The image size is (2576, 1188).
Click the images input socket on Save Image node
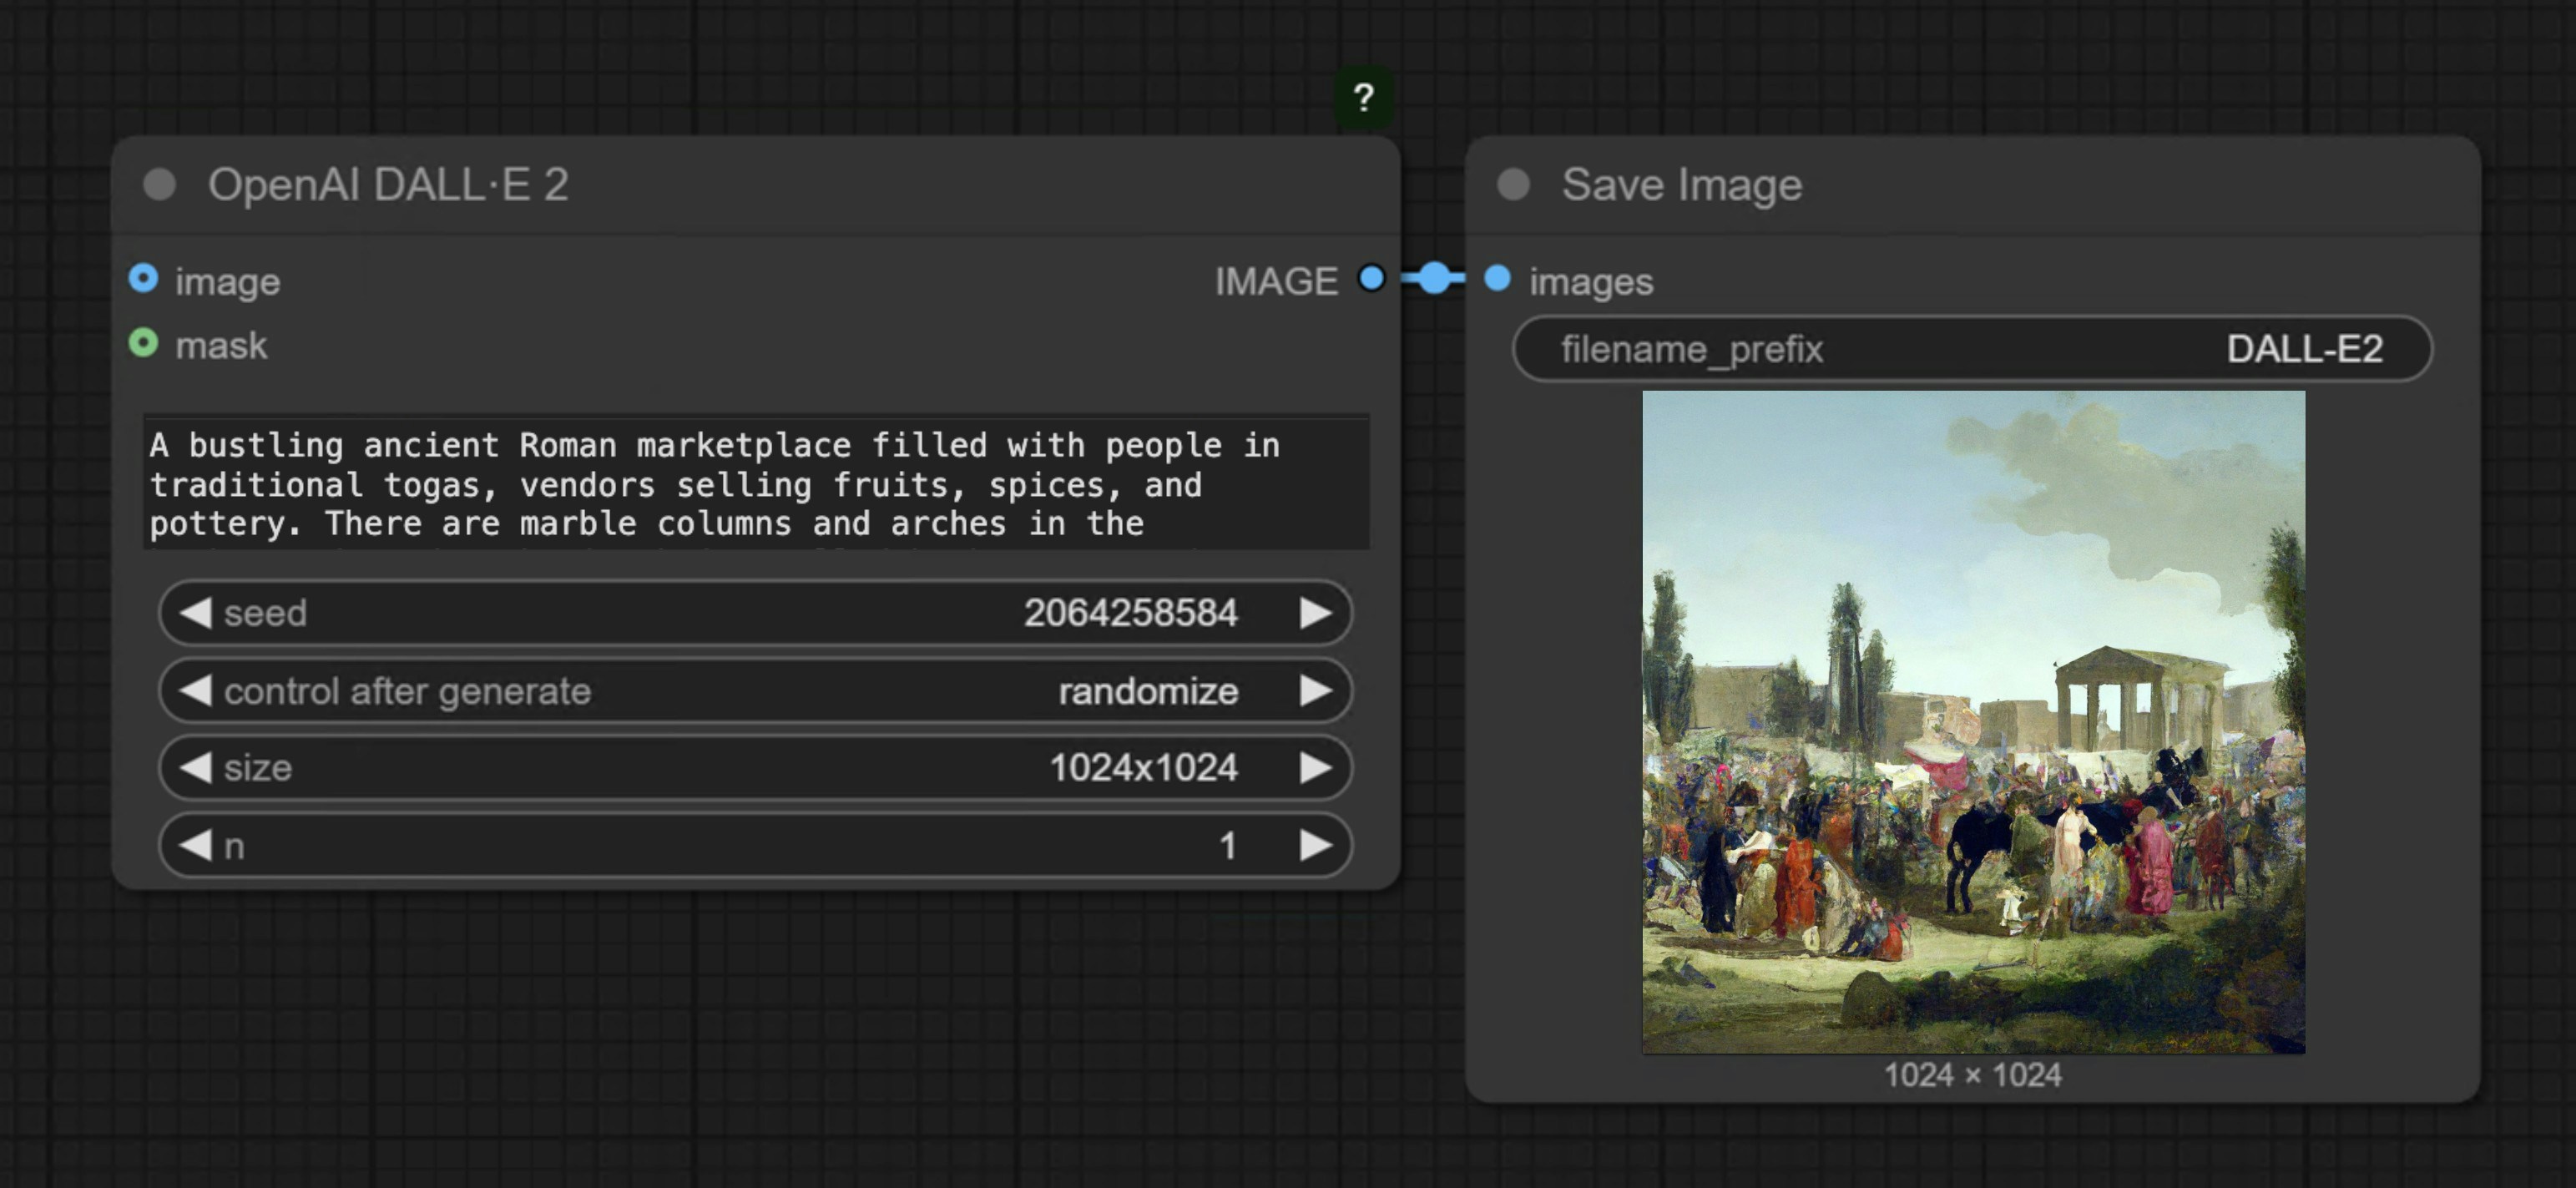click(1495, 281)
